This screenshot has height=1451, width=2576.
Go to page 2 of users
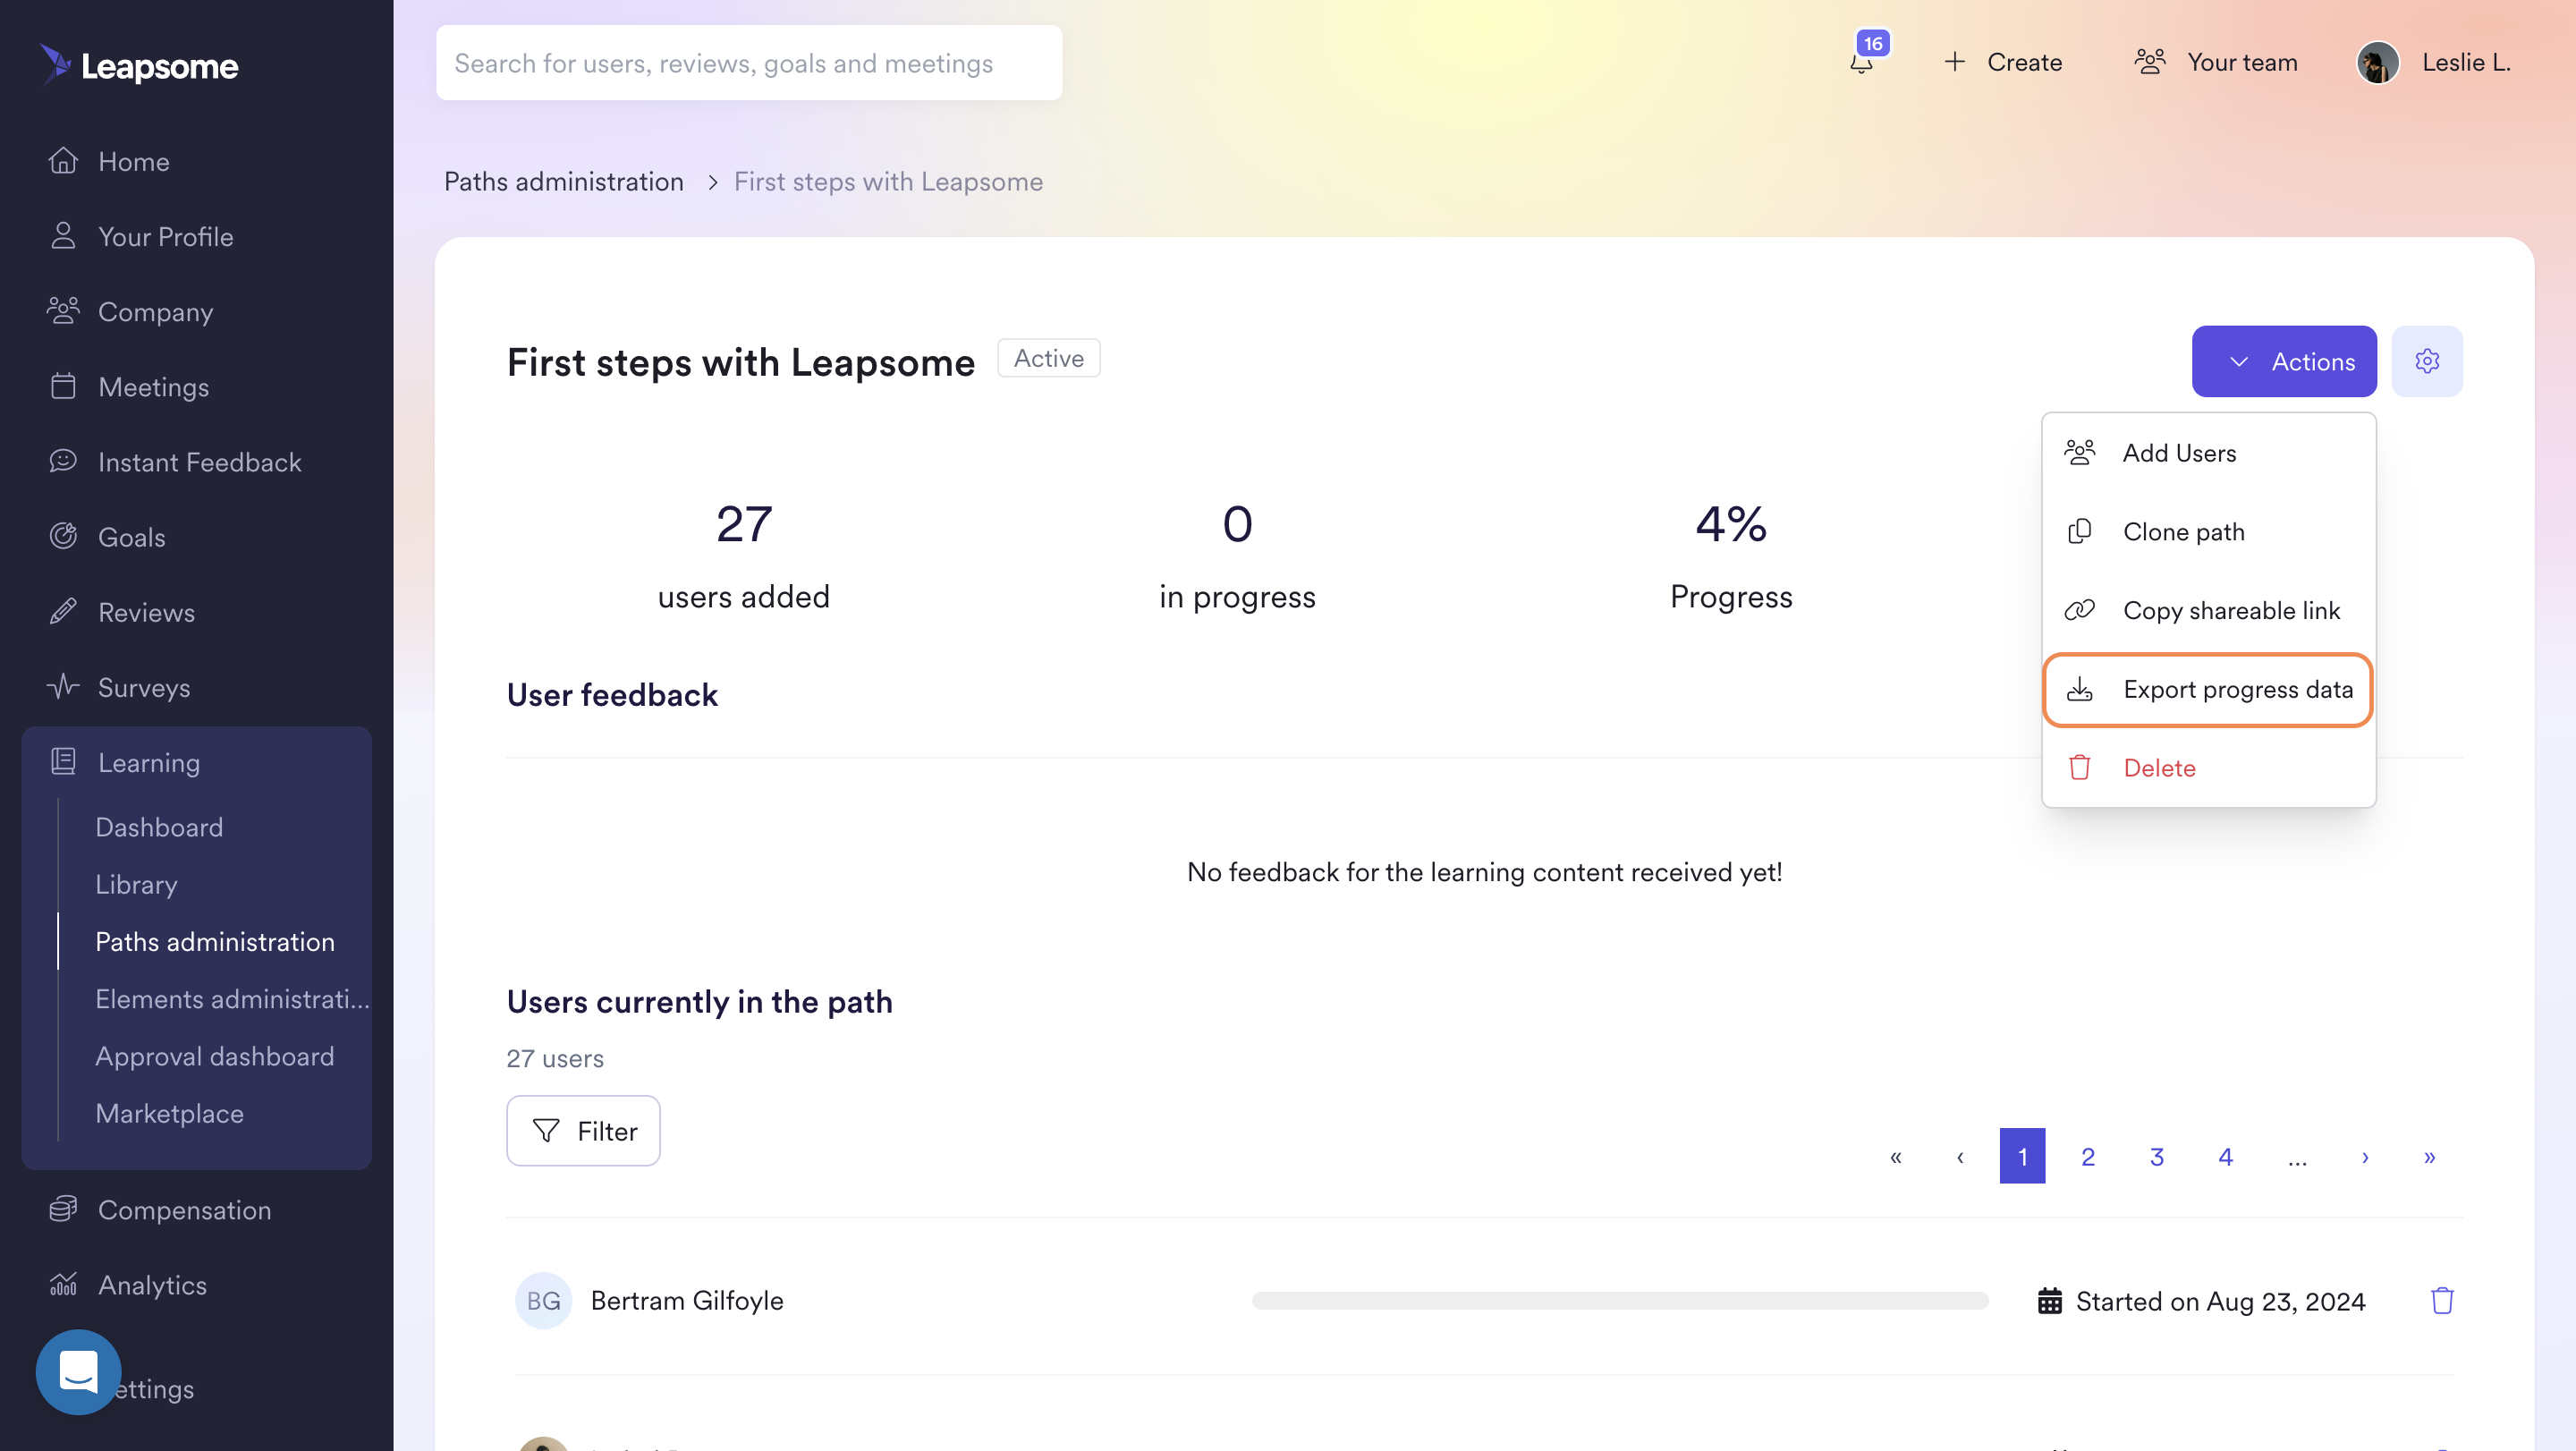click(x=2088, y=1156)
